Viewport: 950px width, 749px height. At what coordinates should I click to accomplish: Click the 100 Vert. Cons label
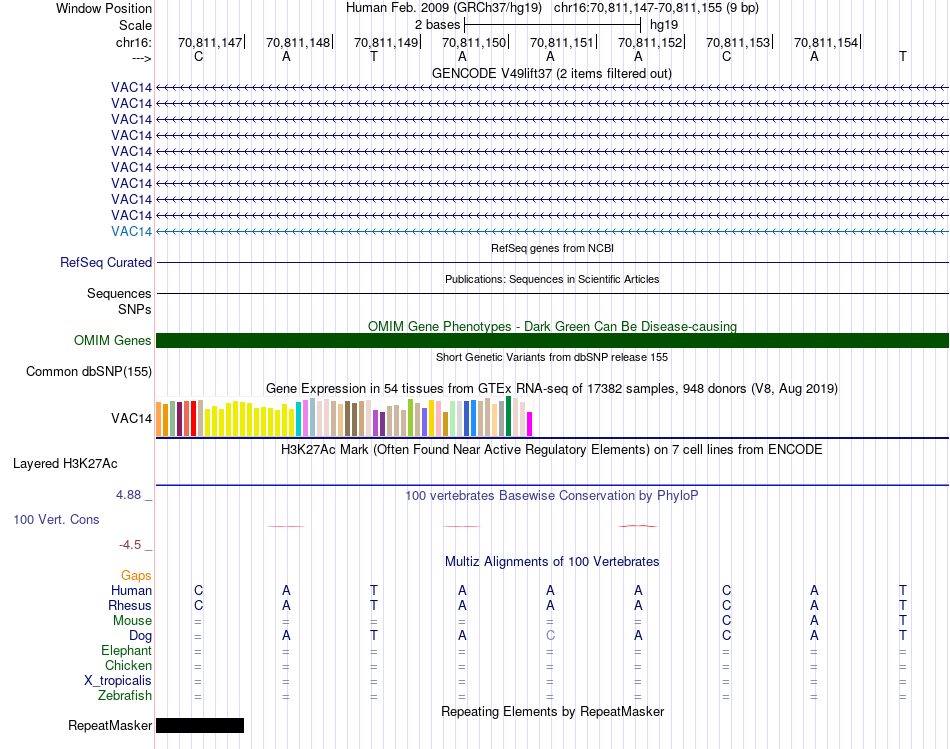click(56, 519)
